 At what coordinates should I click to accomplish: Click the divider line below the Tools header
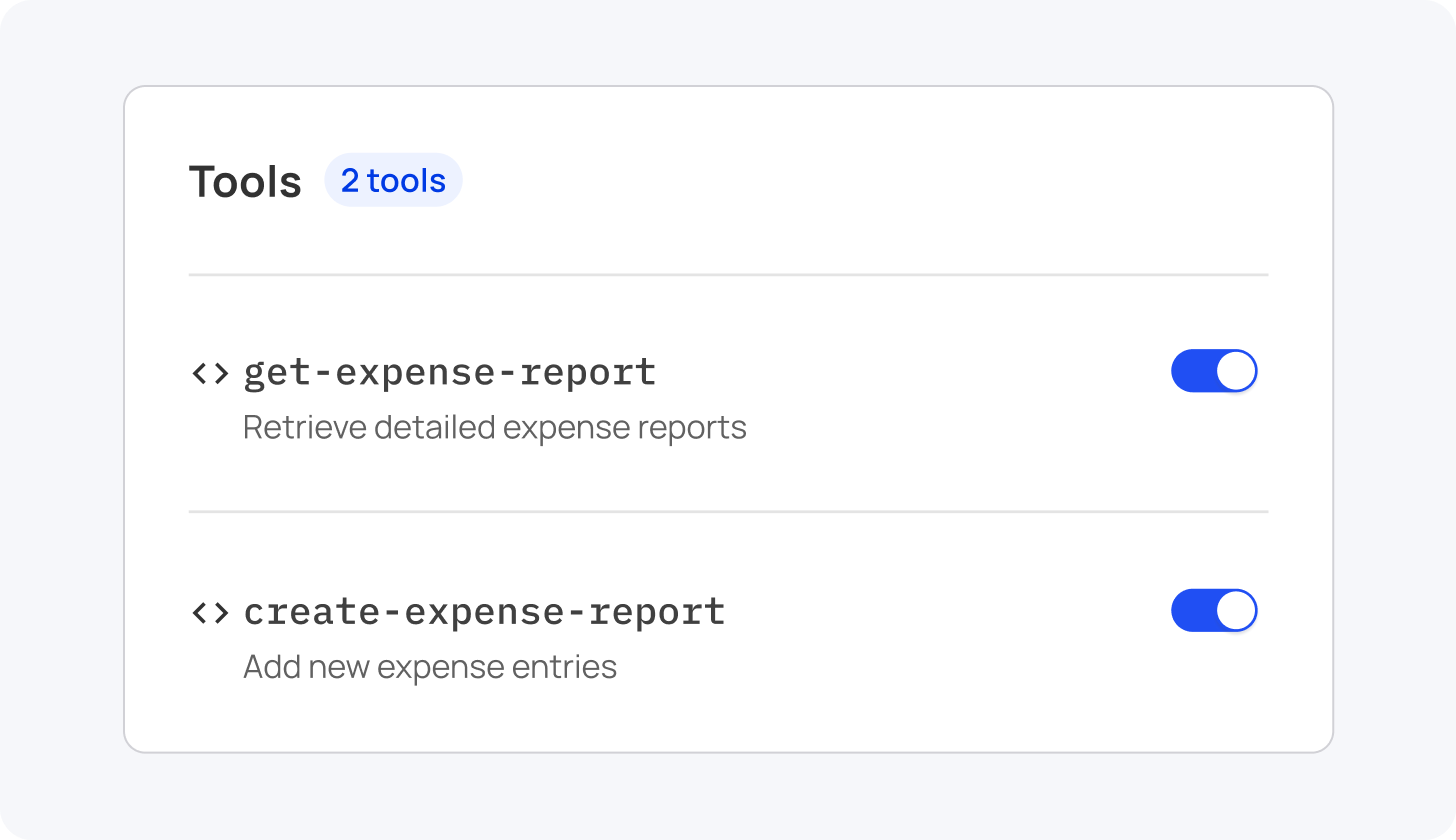(728, 274)
